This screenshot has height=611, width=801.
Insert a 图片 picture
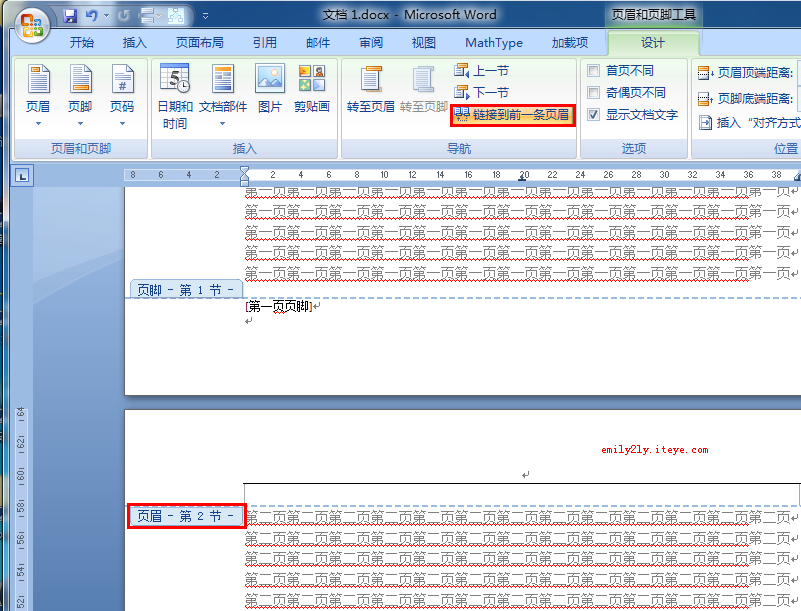point(270,89)
